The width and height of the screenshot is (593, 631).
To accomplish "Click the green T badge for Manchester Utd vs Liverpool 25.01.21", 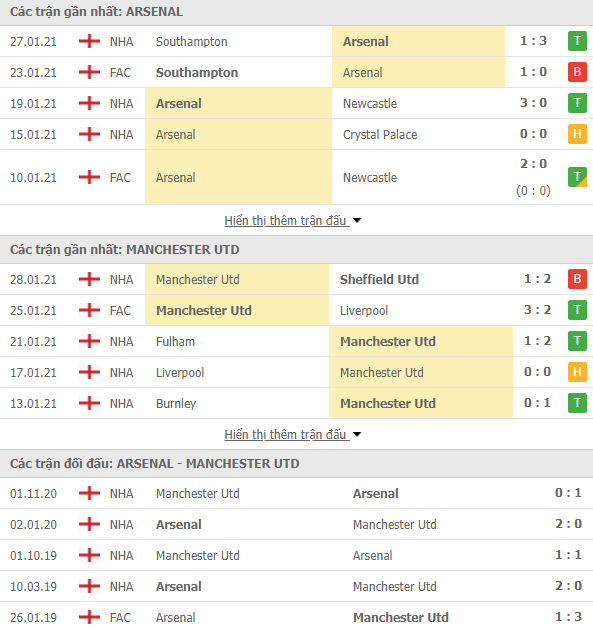I will pyautogui.click(x=577, y=310).
